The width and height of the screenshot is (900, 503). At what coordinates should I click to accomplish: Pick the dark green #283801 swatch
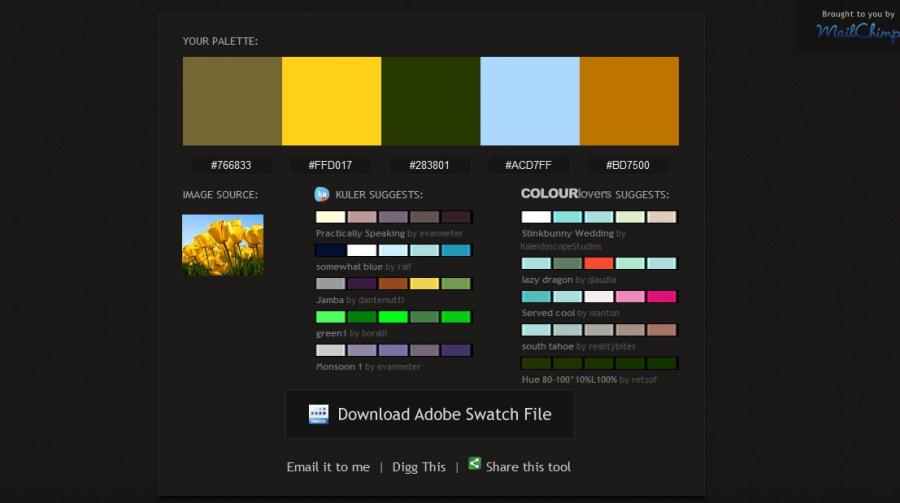pos(431,101)
